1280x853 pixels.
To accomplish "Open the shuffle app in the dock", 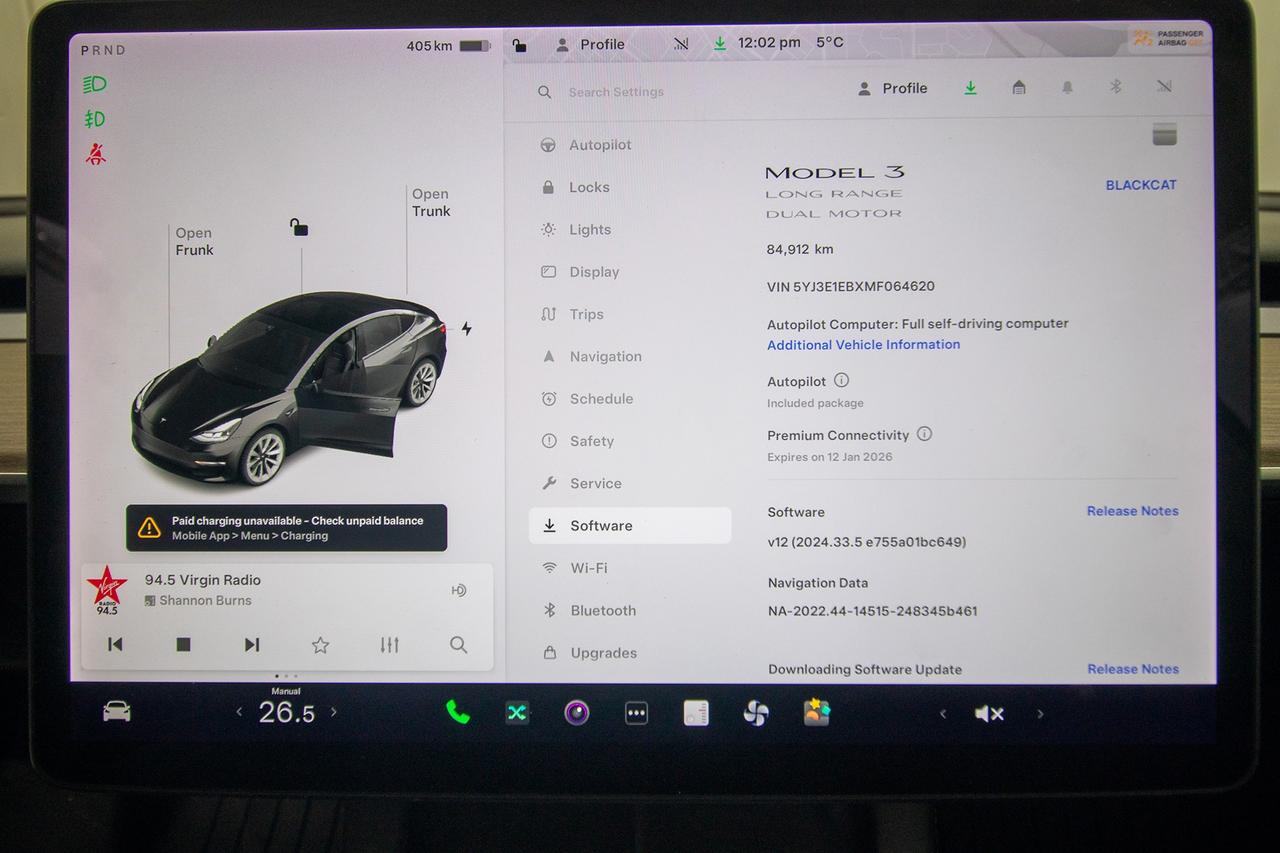I will 516,713.
